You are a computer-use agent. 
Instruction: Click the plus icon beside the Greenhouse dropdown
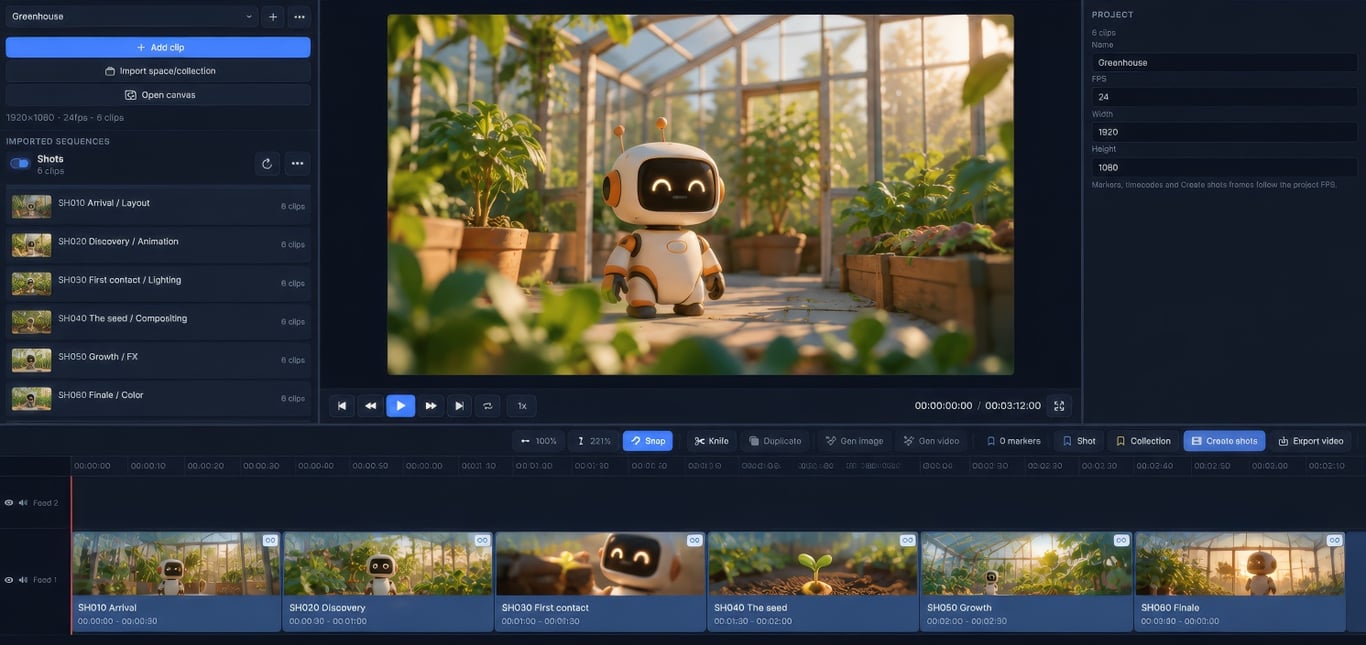coord(273,16)
